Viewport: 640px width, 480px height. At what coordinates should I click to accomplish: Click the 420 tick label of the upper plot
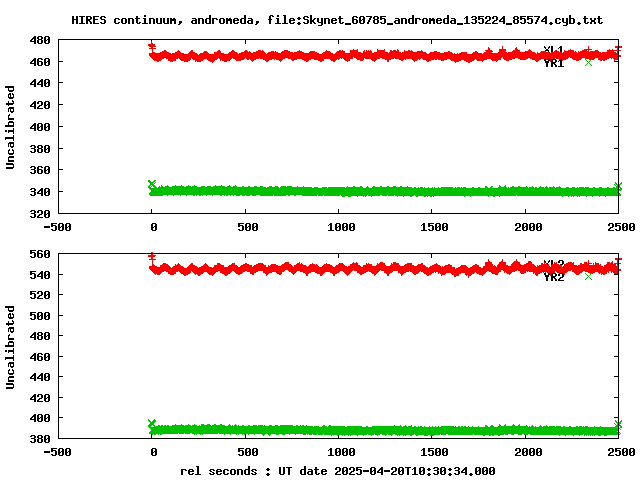[x=40, y=105]
